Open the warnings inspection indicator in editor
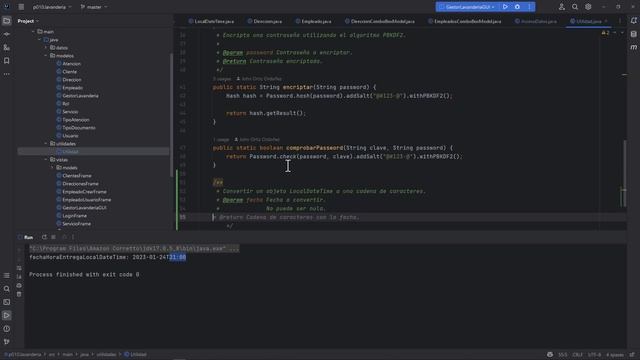 605,33
